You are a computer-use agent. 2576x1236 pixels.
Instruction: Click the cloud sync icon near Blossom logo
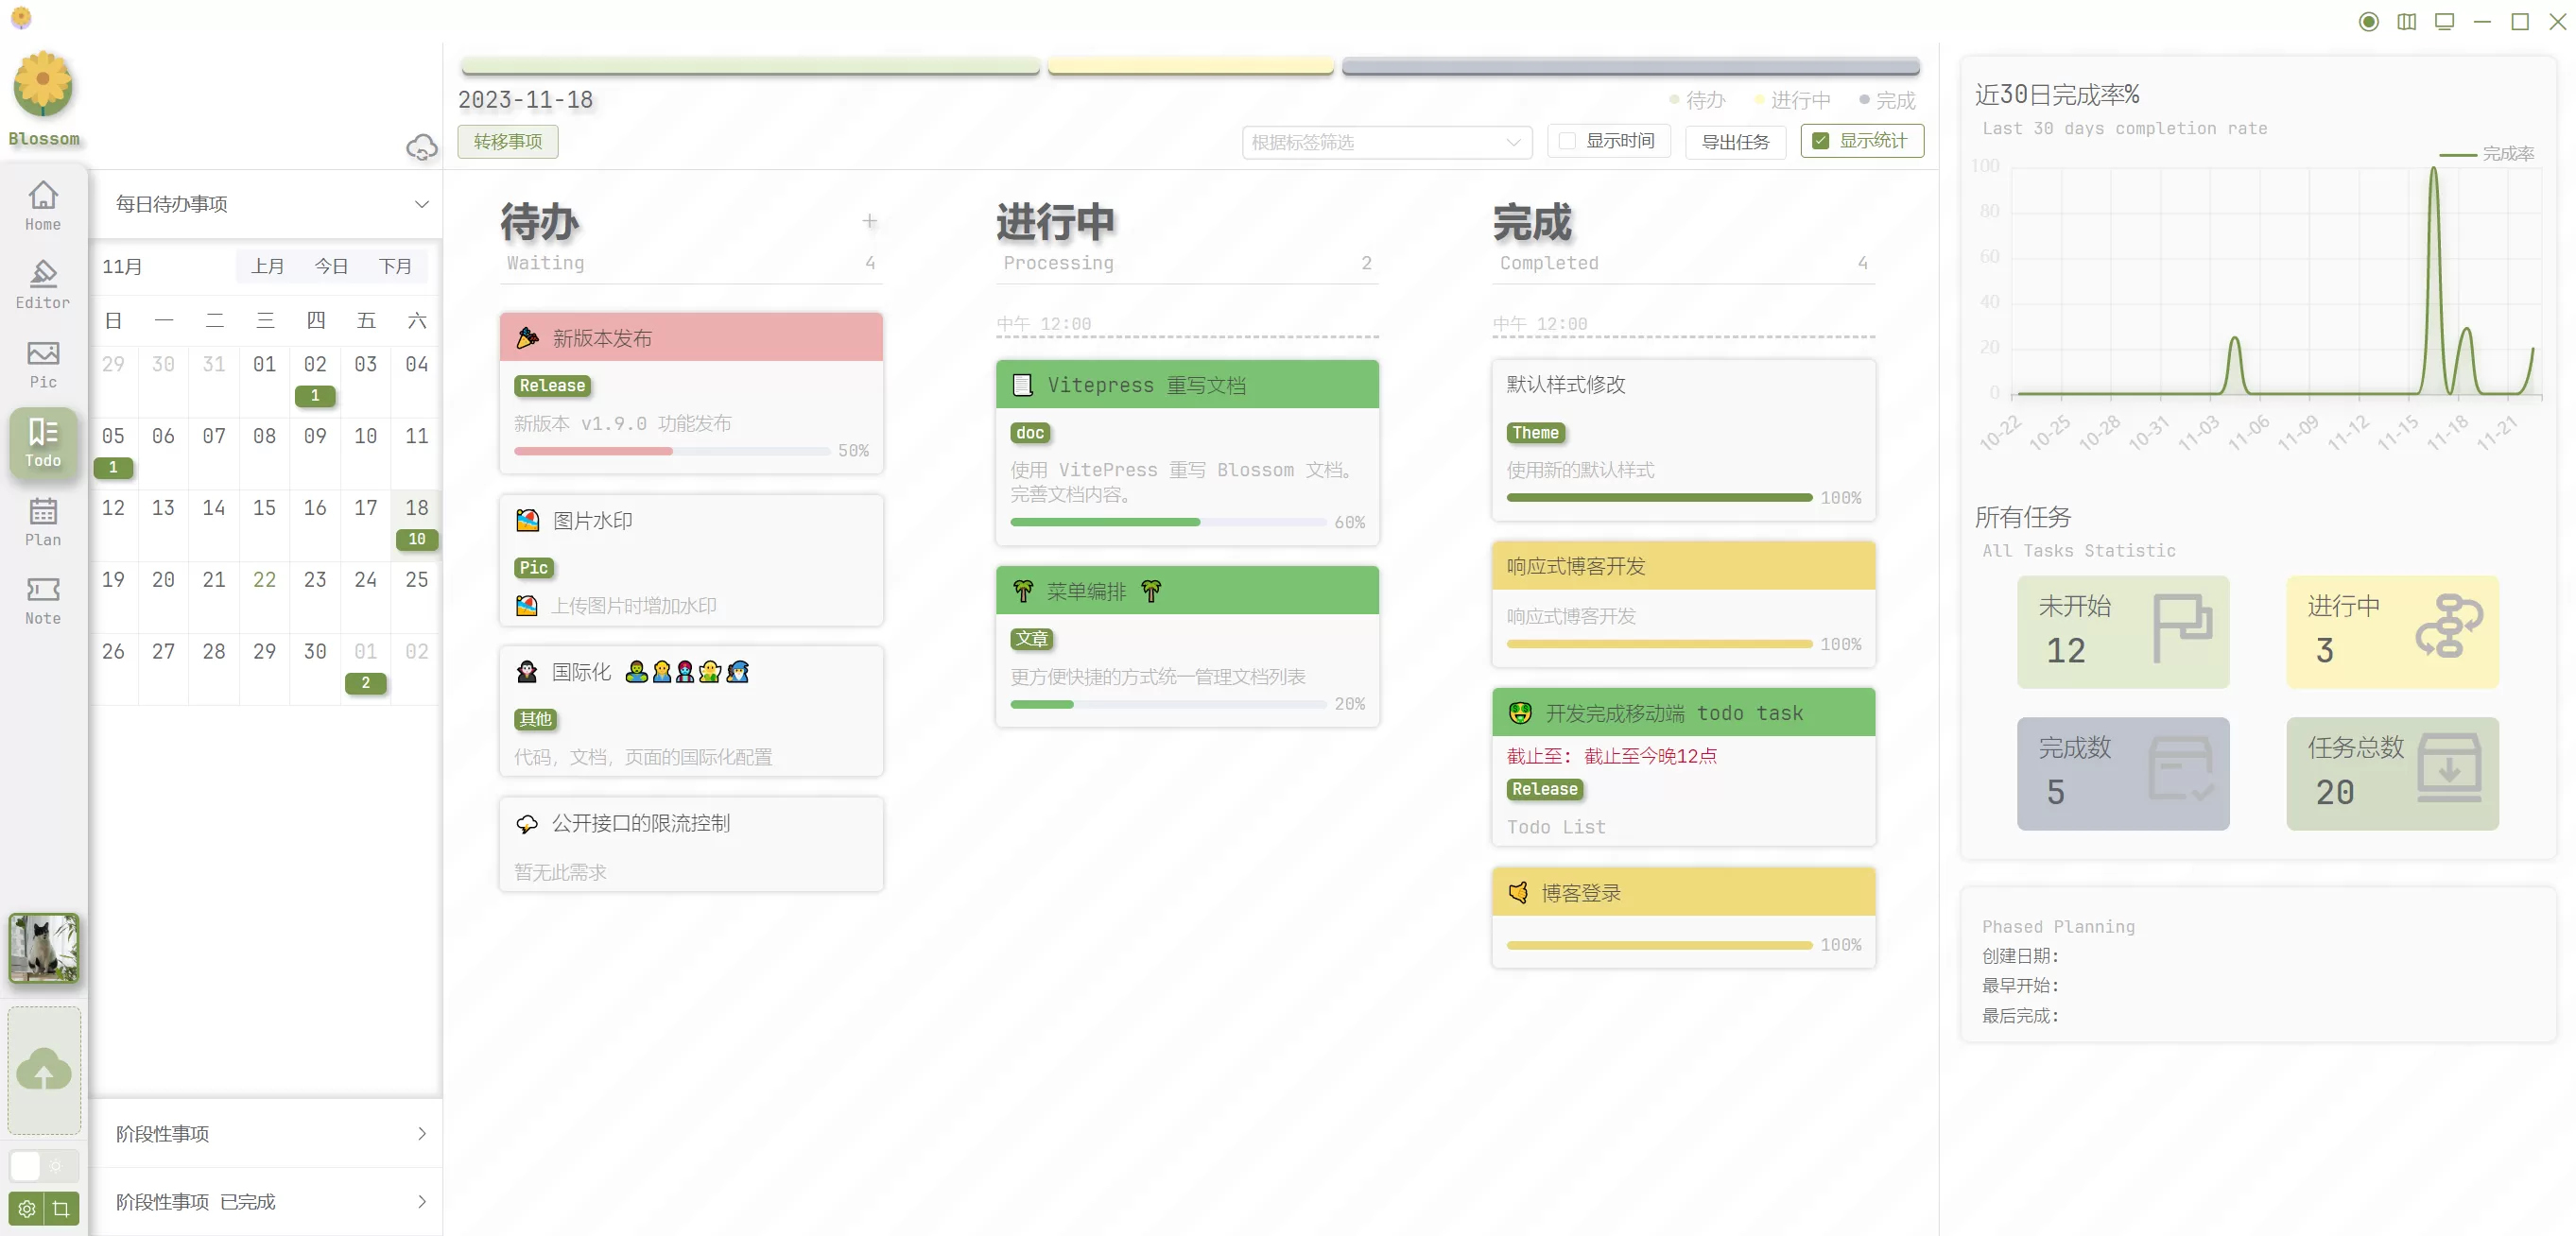421,148
